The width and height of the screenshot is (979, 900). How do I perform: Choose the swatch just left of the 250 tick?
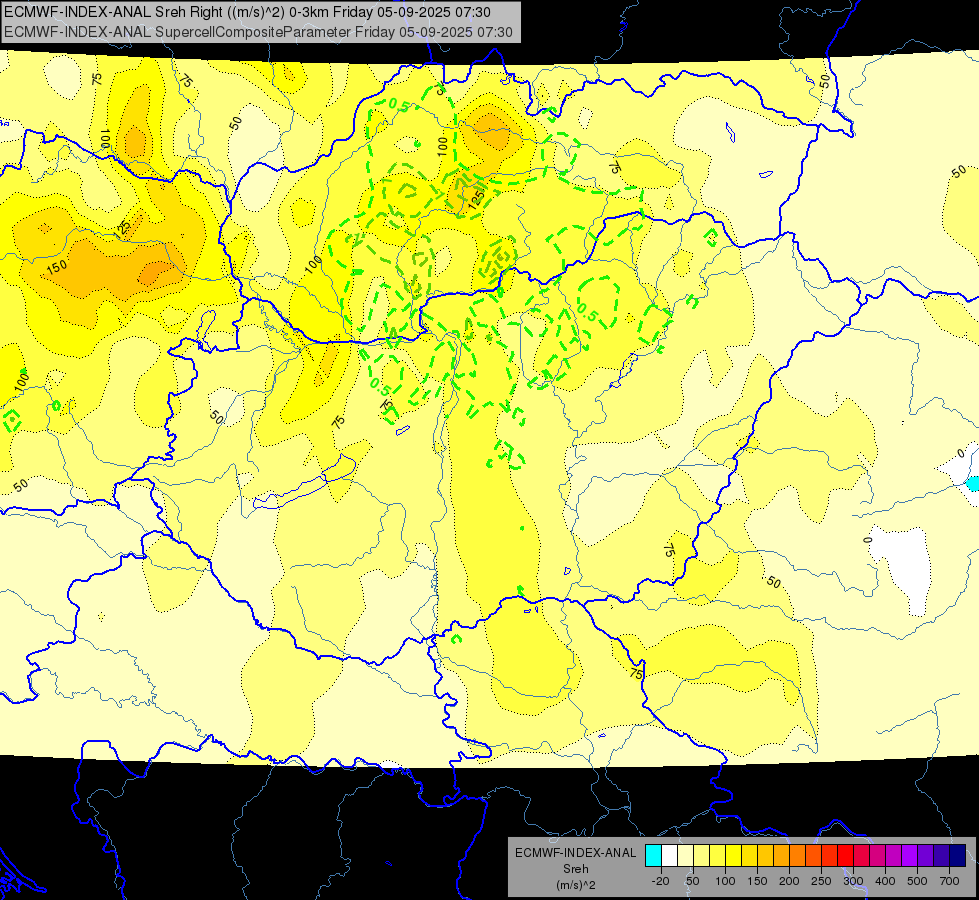pos(814,856)
